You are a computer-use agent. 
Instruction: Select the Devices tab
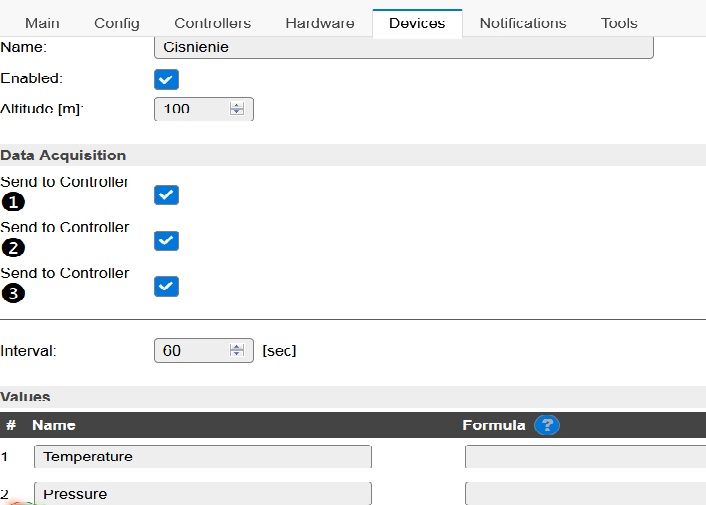pyautogui.click(x=417, y=23)
